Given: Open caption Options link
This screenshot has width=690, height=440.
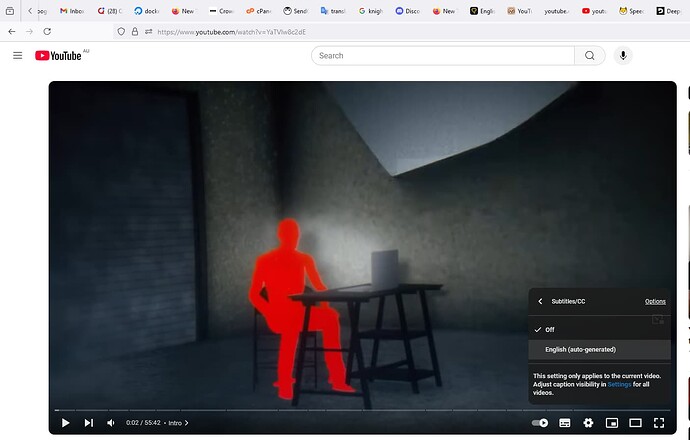Looking at the screenshot, I should pos(655,301).
